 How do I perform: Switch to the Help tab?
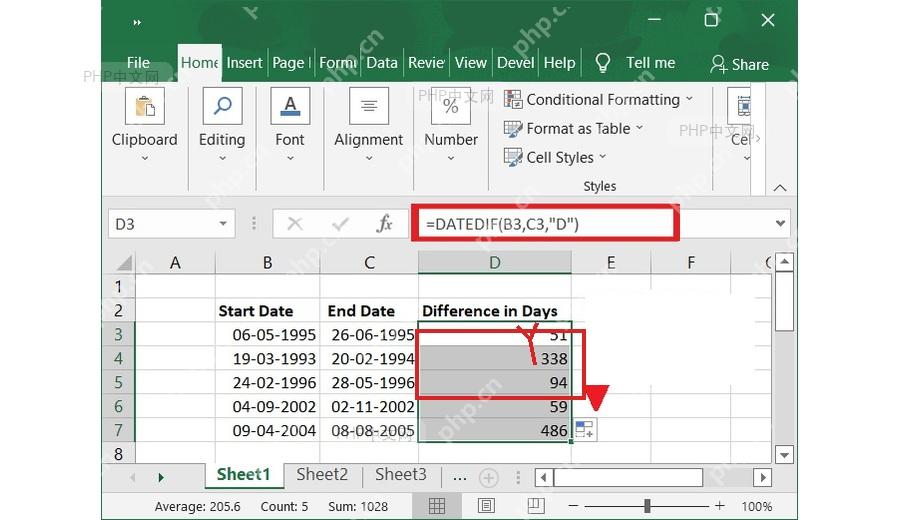559,63
